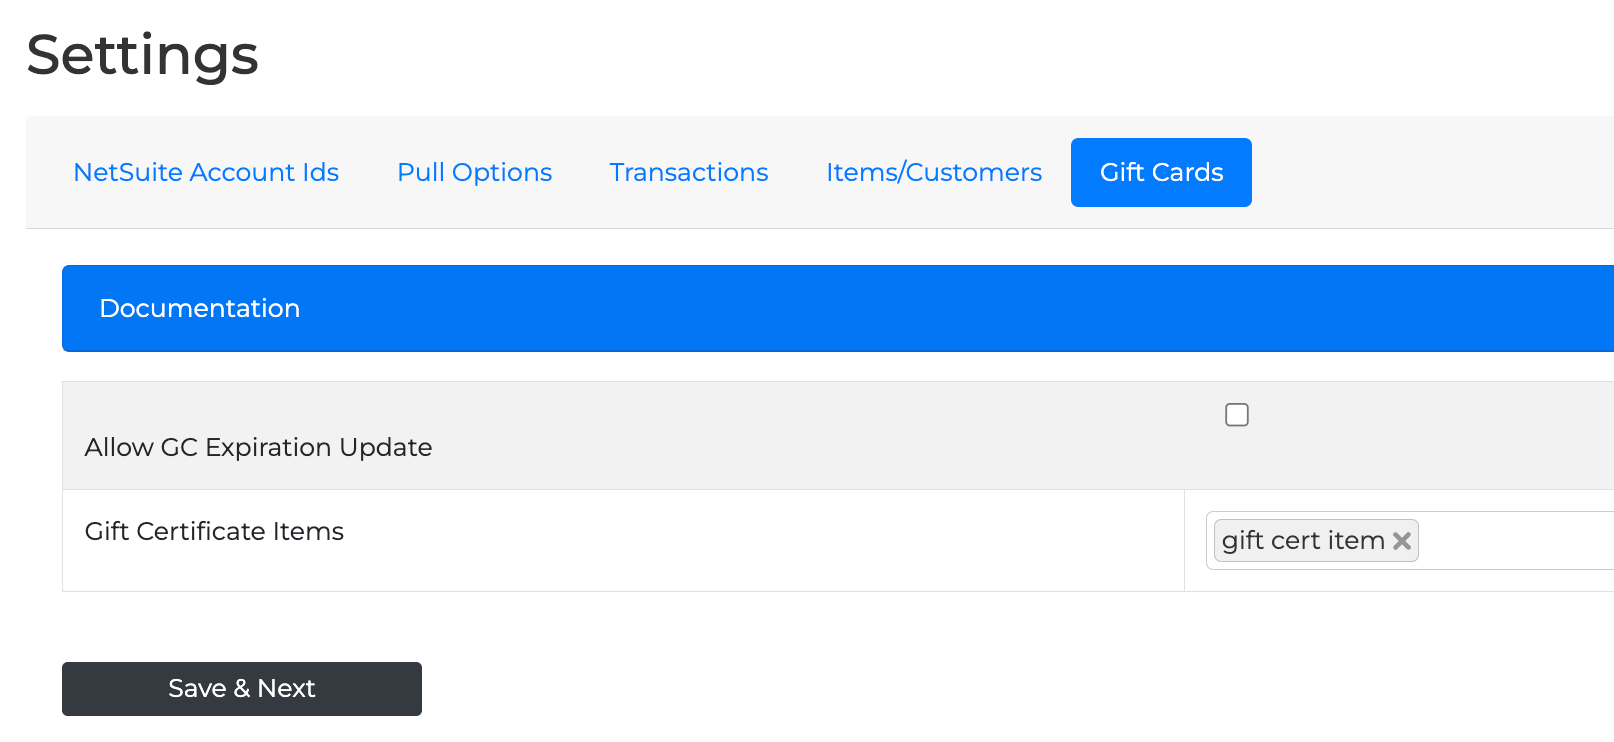The image size is (1614, 742).
Task: Go to the Transactions tab
Action: pyautogui.click(x=689, y=172)
